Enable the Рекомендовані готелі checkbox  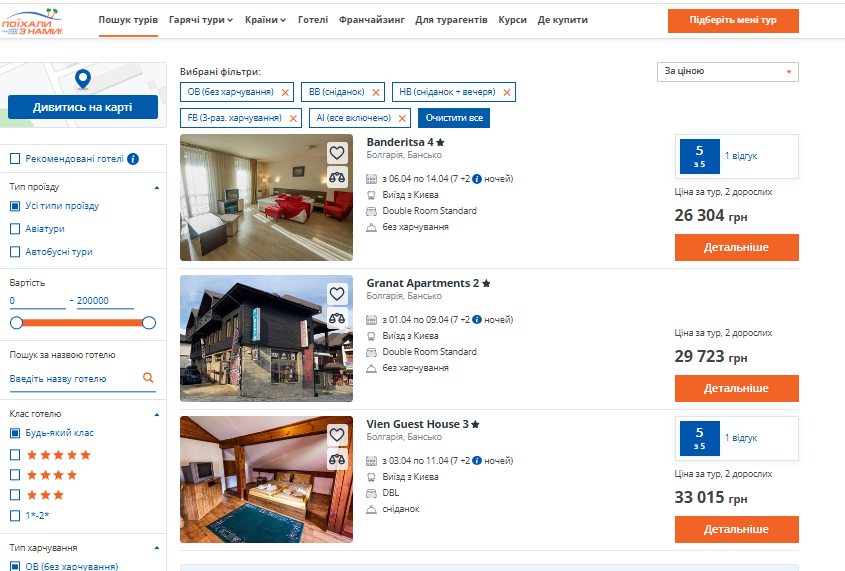pos(15,159)
